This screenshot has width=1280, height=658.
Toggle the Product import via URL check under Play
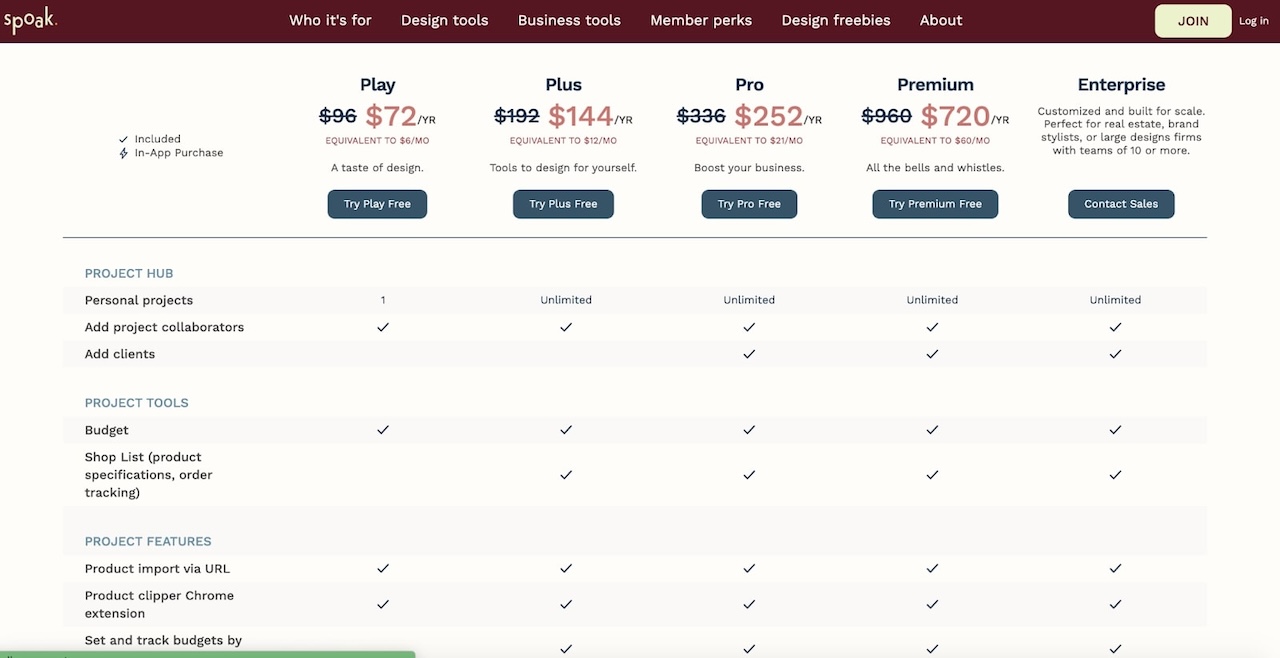click(382, 568)
